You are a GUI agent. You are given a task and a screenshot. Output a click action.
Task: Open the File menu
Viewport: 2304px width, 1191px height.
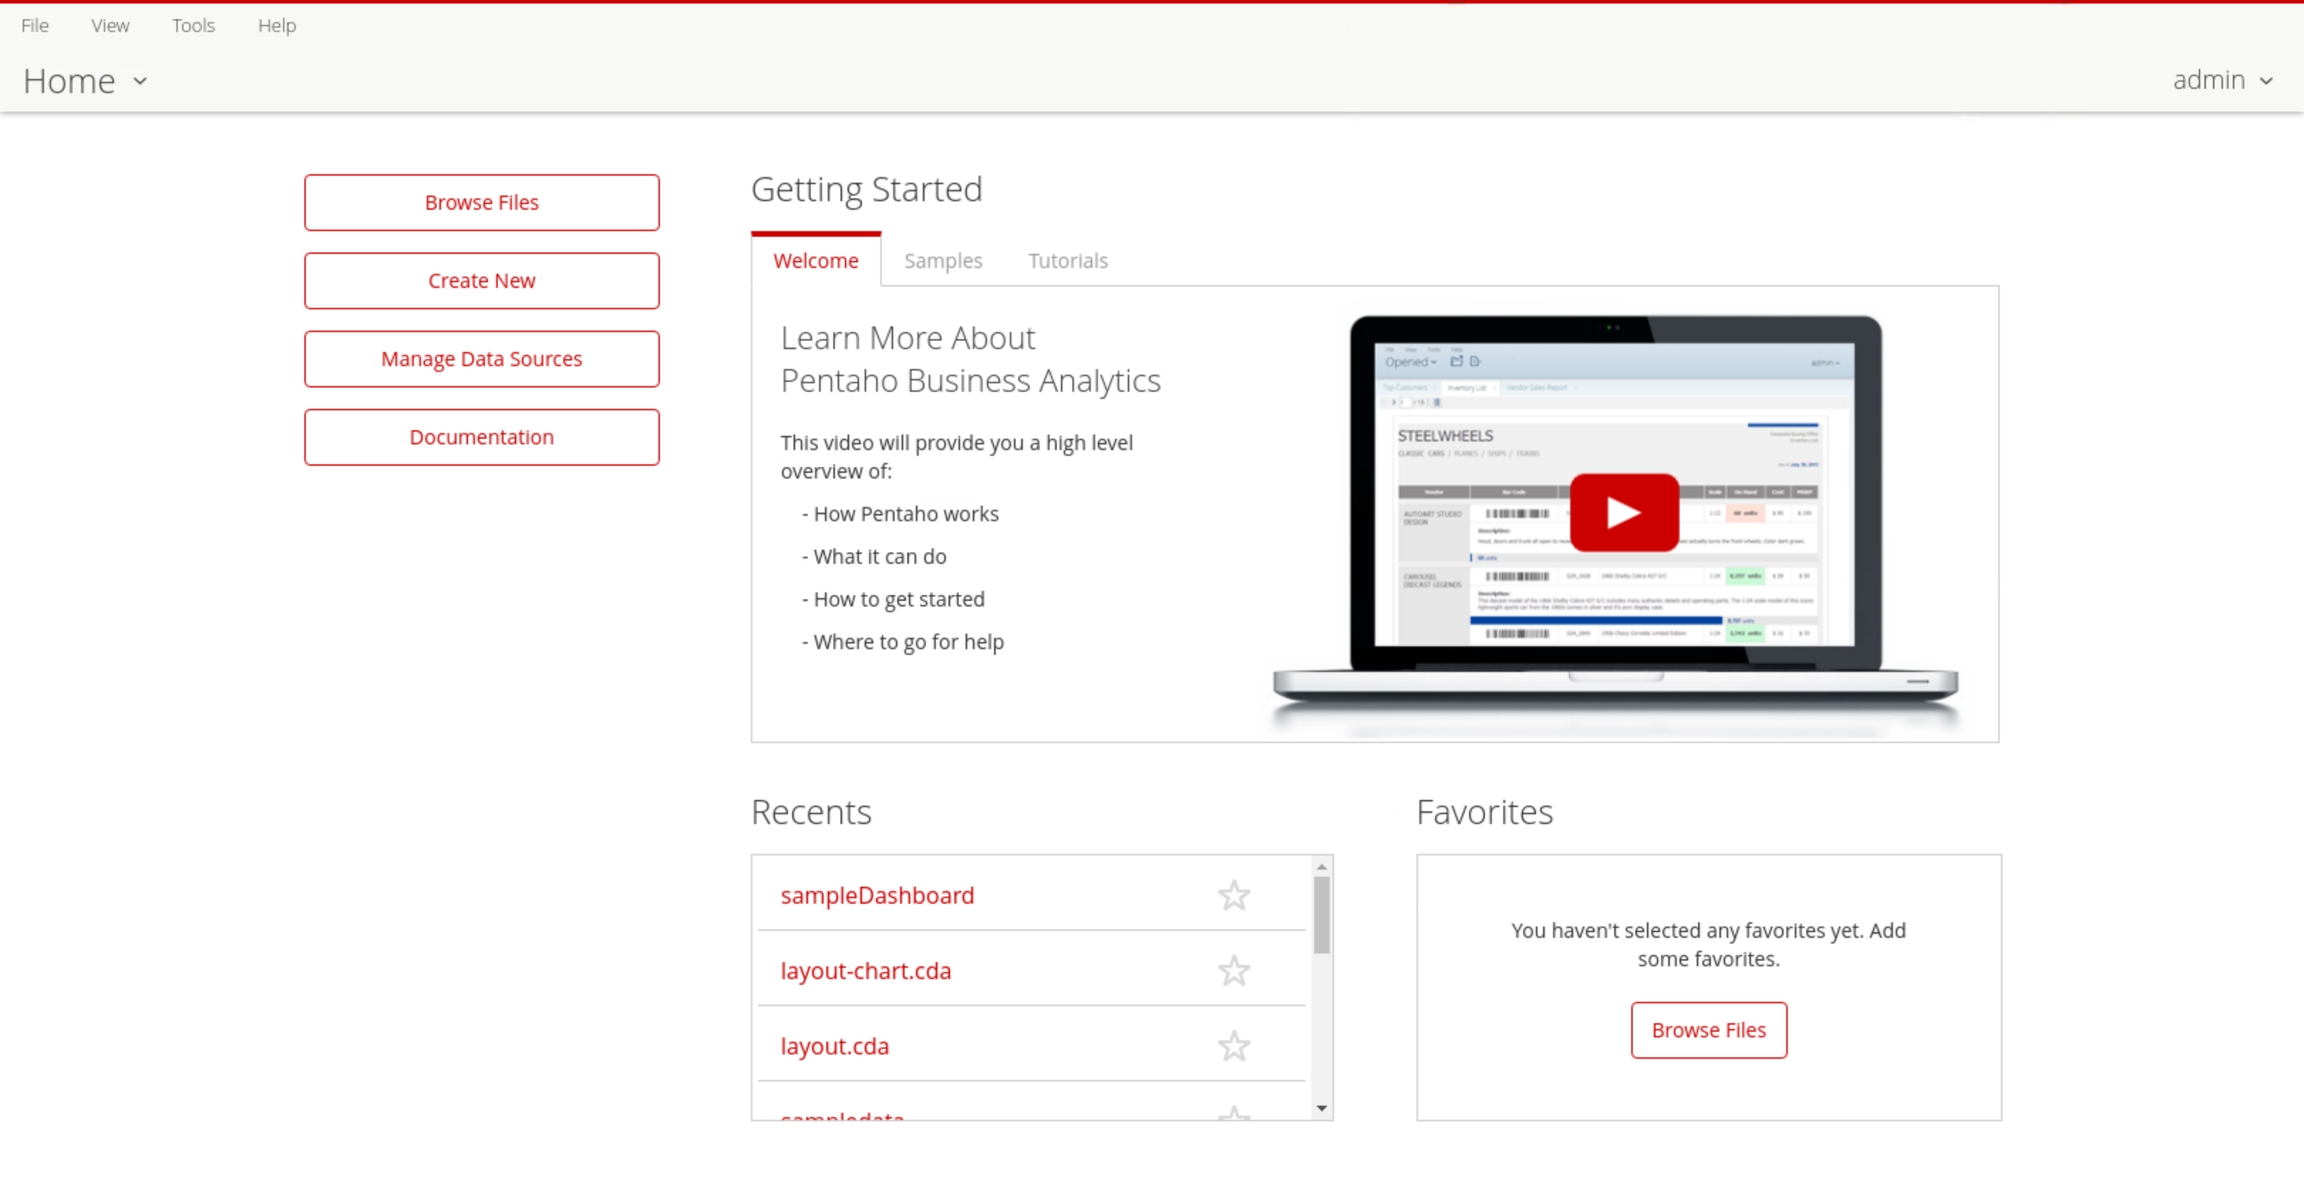point(35,26)
